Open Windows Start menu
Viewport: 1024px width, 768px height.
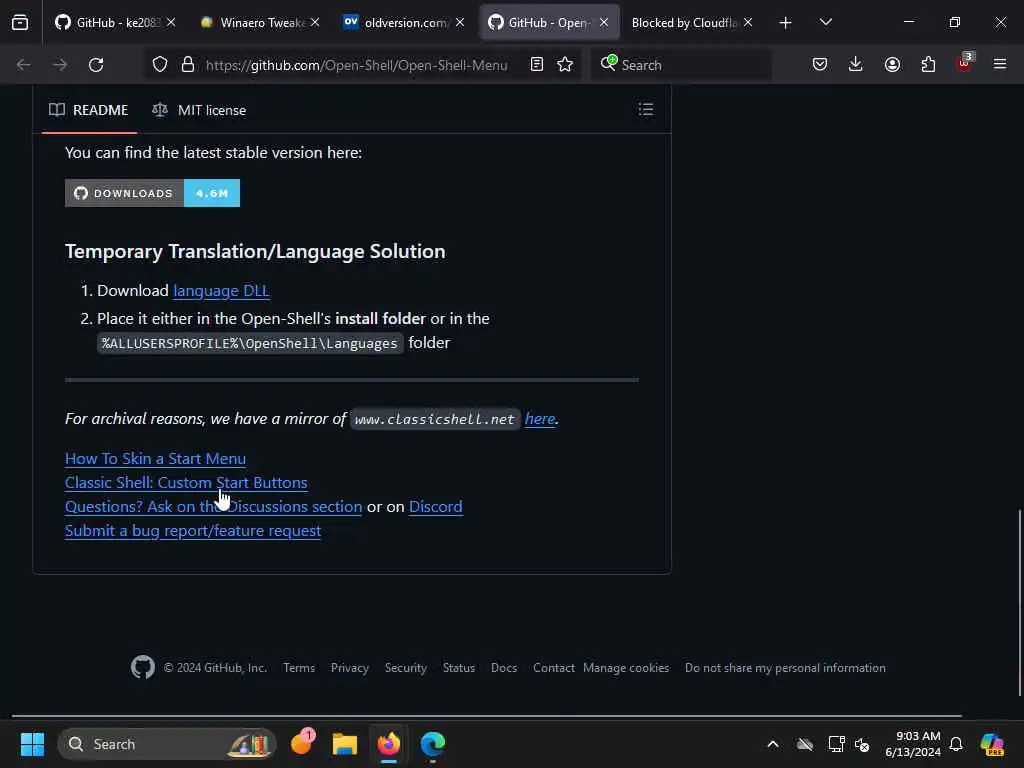pos(32,744)
